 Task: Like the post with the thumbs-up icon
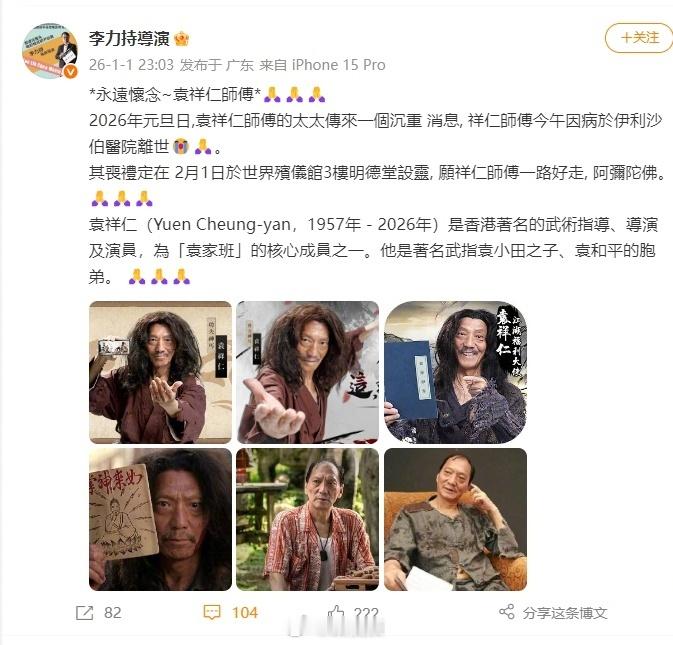336,612
